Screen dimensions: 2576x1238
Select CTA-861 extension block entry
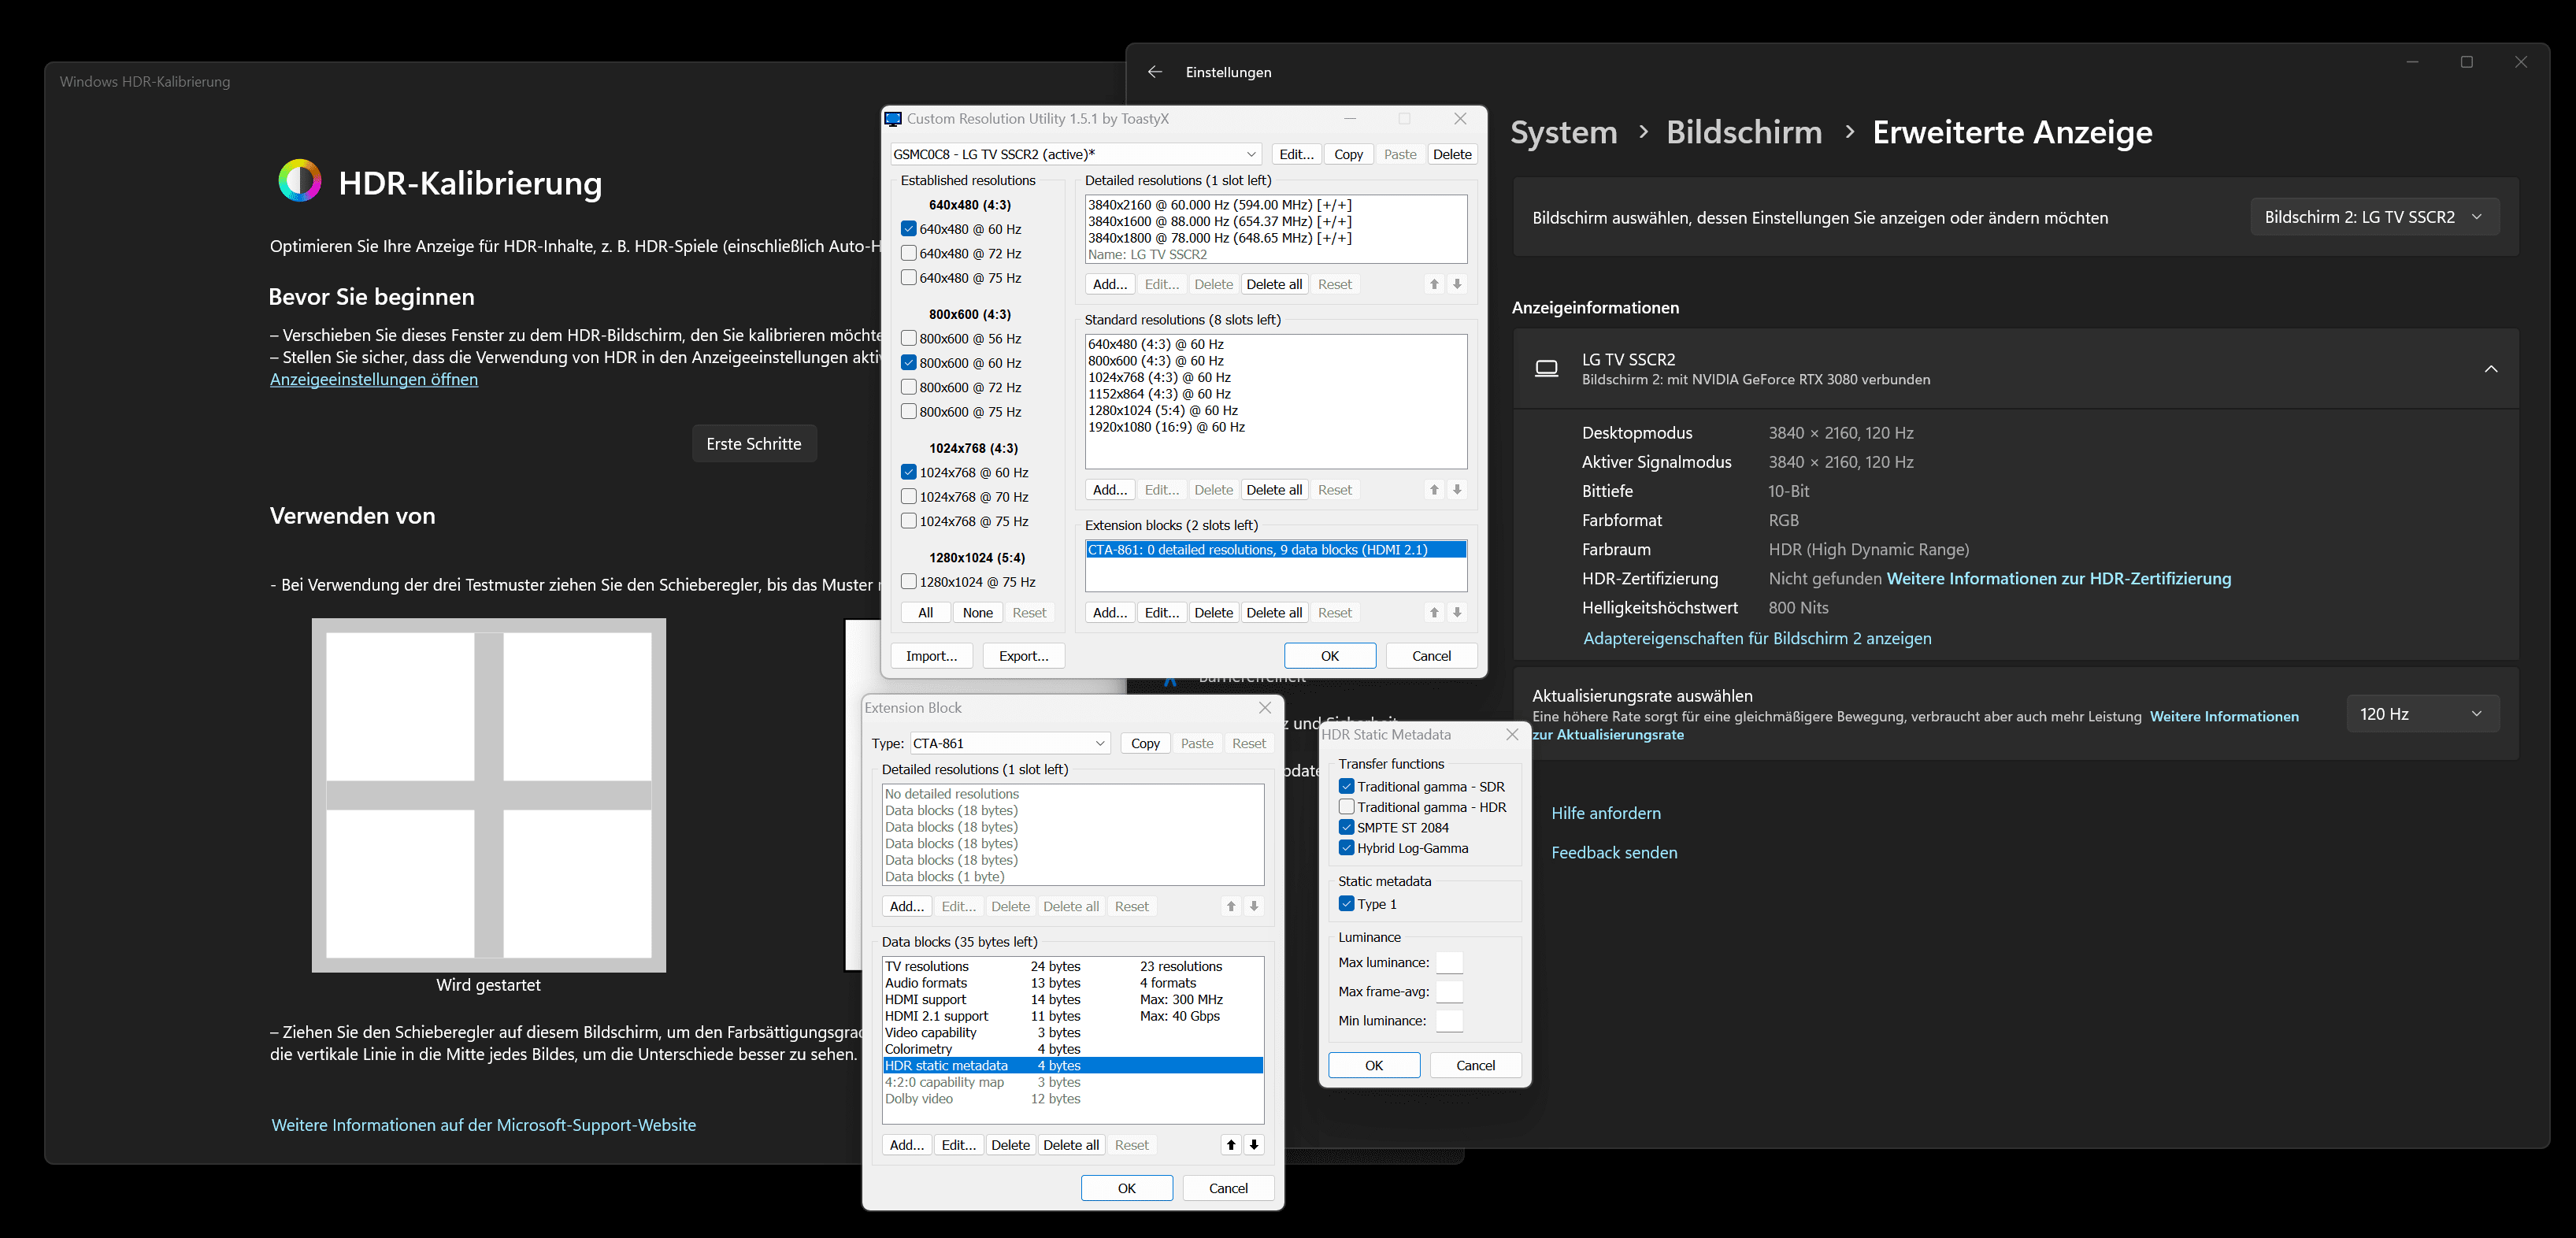(x=1275, y=550)
